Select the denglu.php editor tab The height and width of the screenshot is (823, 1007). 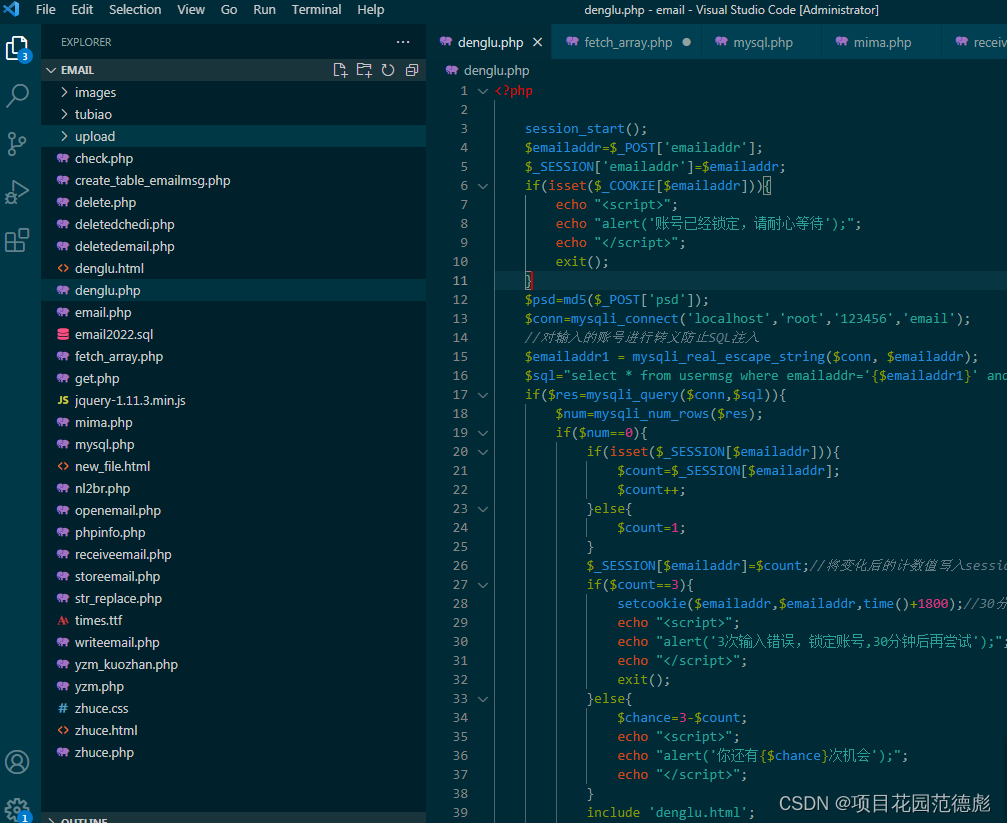491,42
